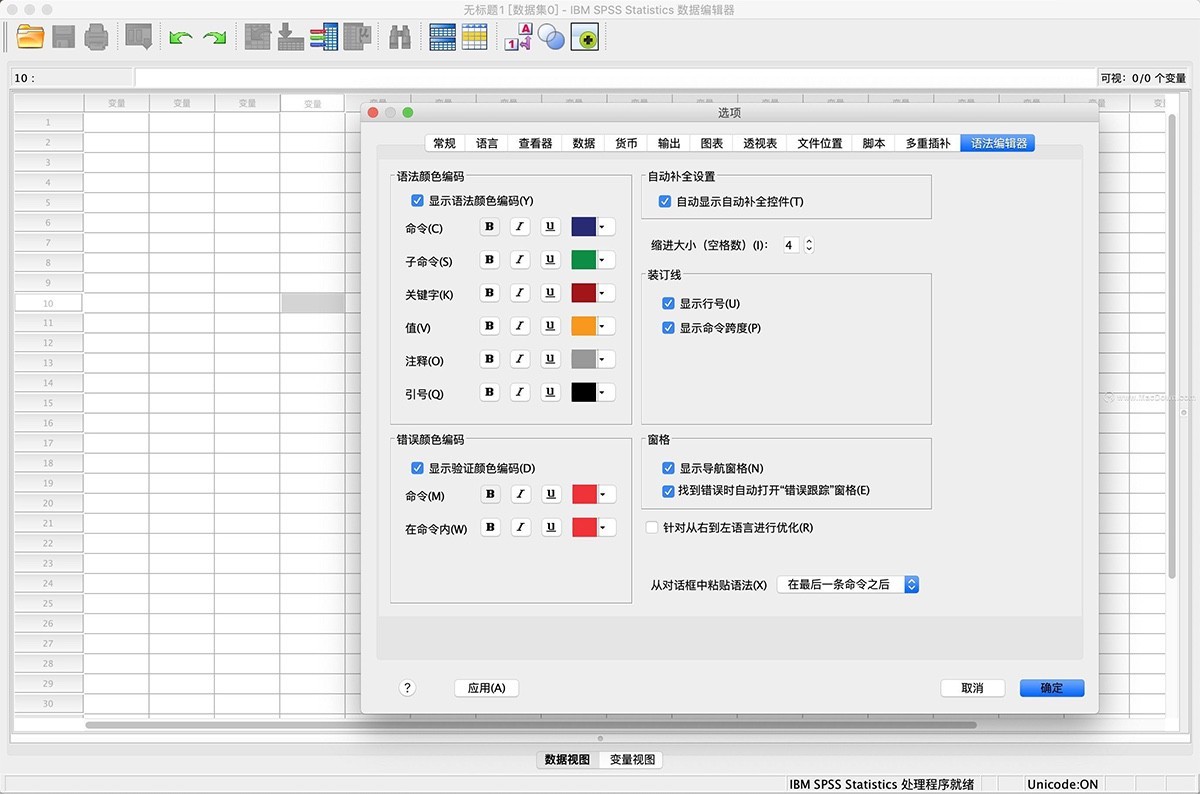Click the dialog recall toolbar icon

[138, 36]
